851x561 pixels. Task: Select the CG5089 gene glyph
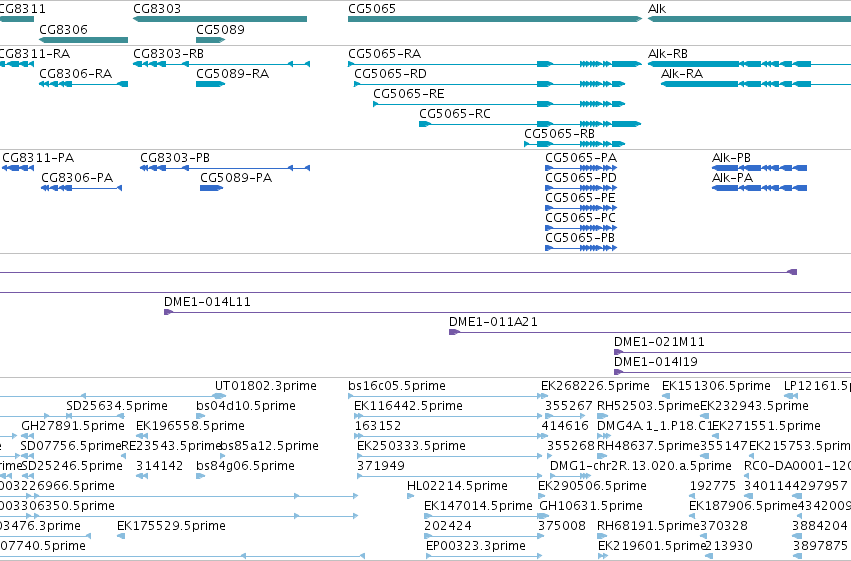211,40
